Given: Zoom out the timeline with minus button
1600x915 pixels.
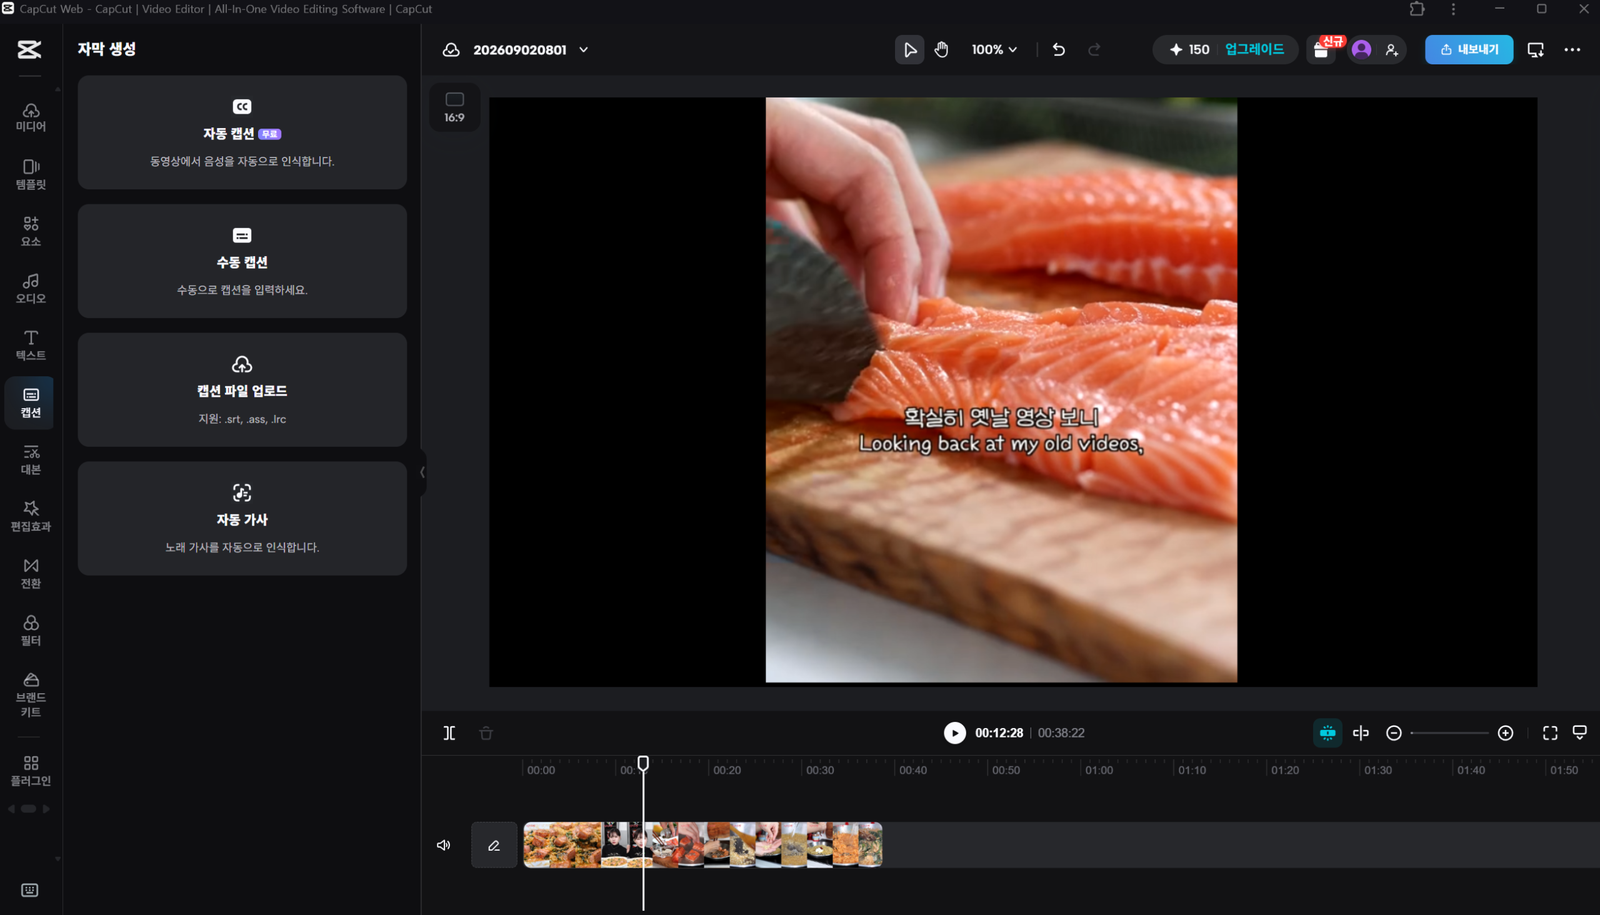Looking at the screenshot, I should (1394, 733).
